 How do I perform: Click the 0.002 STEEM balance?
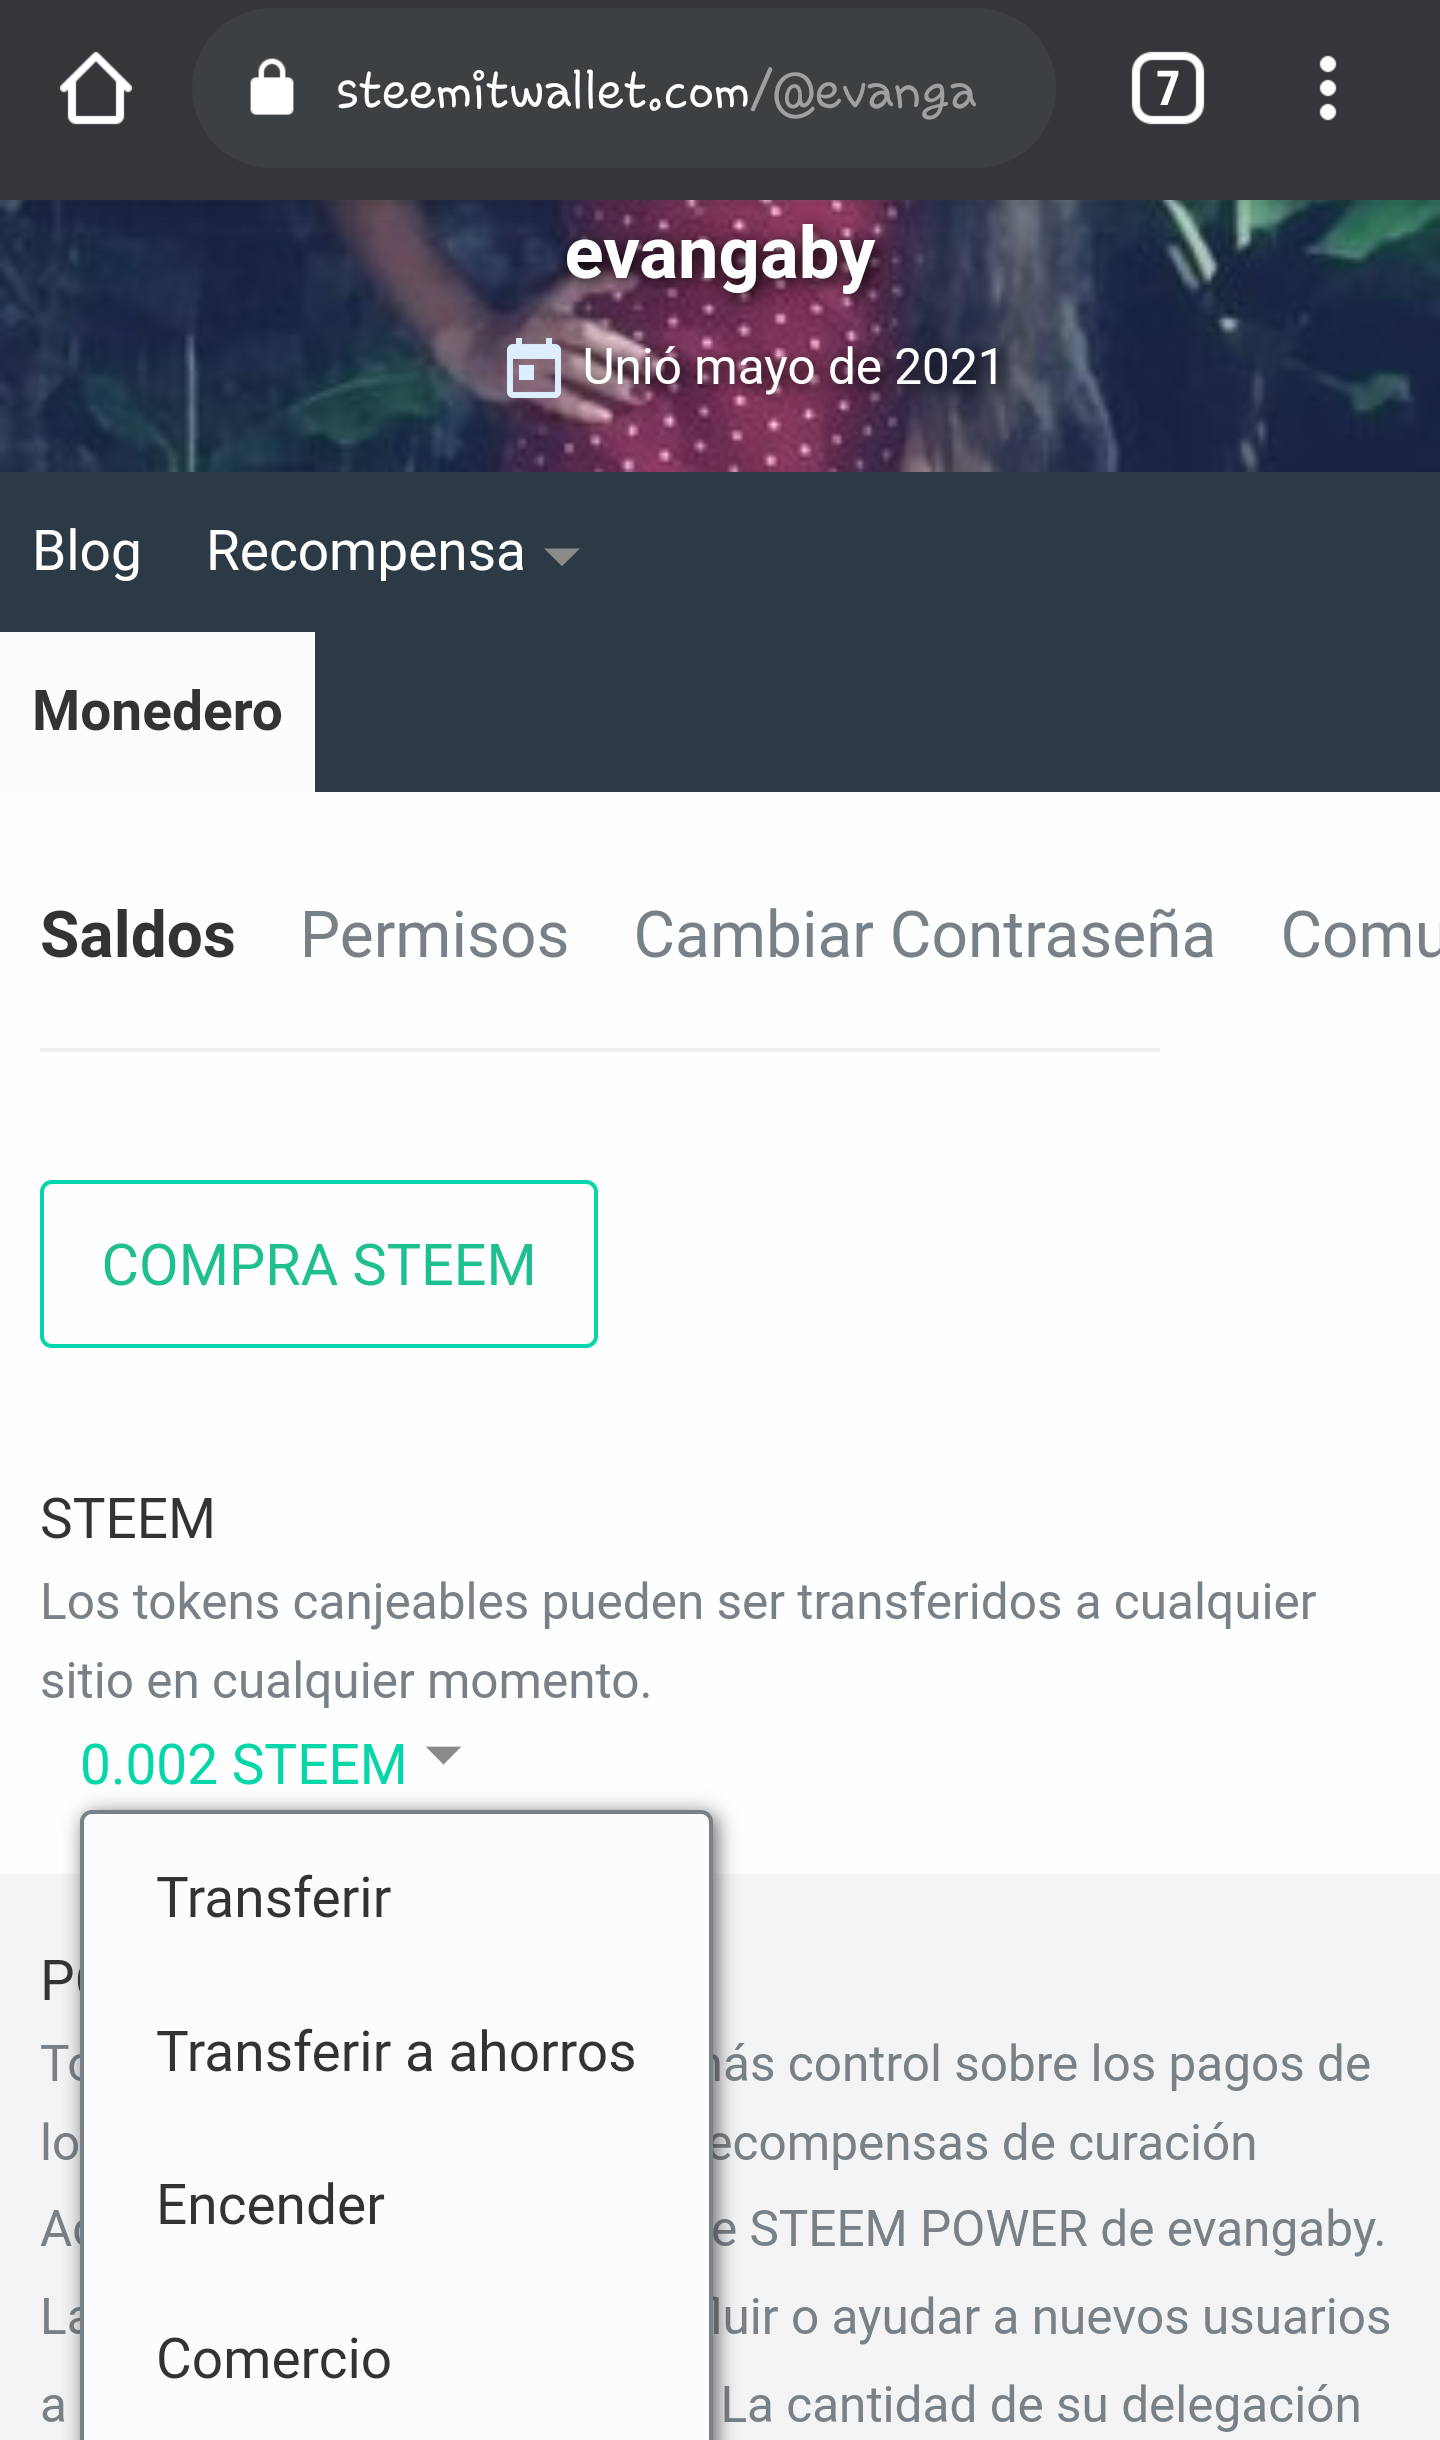(x=244, y=1764)
